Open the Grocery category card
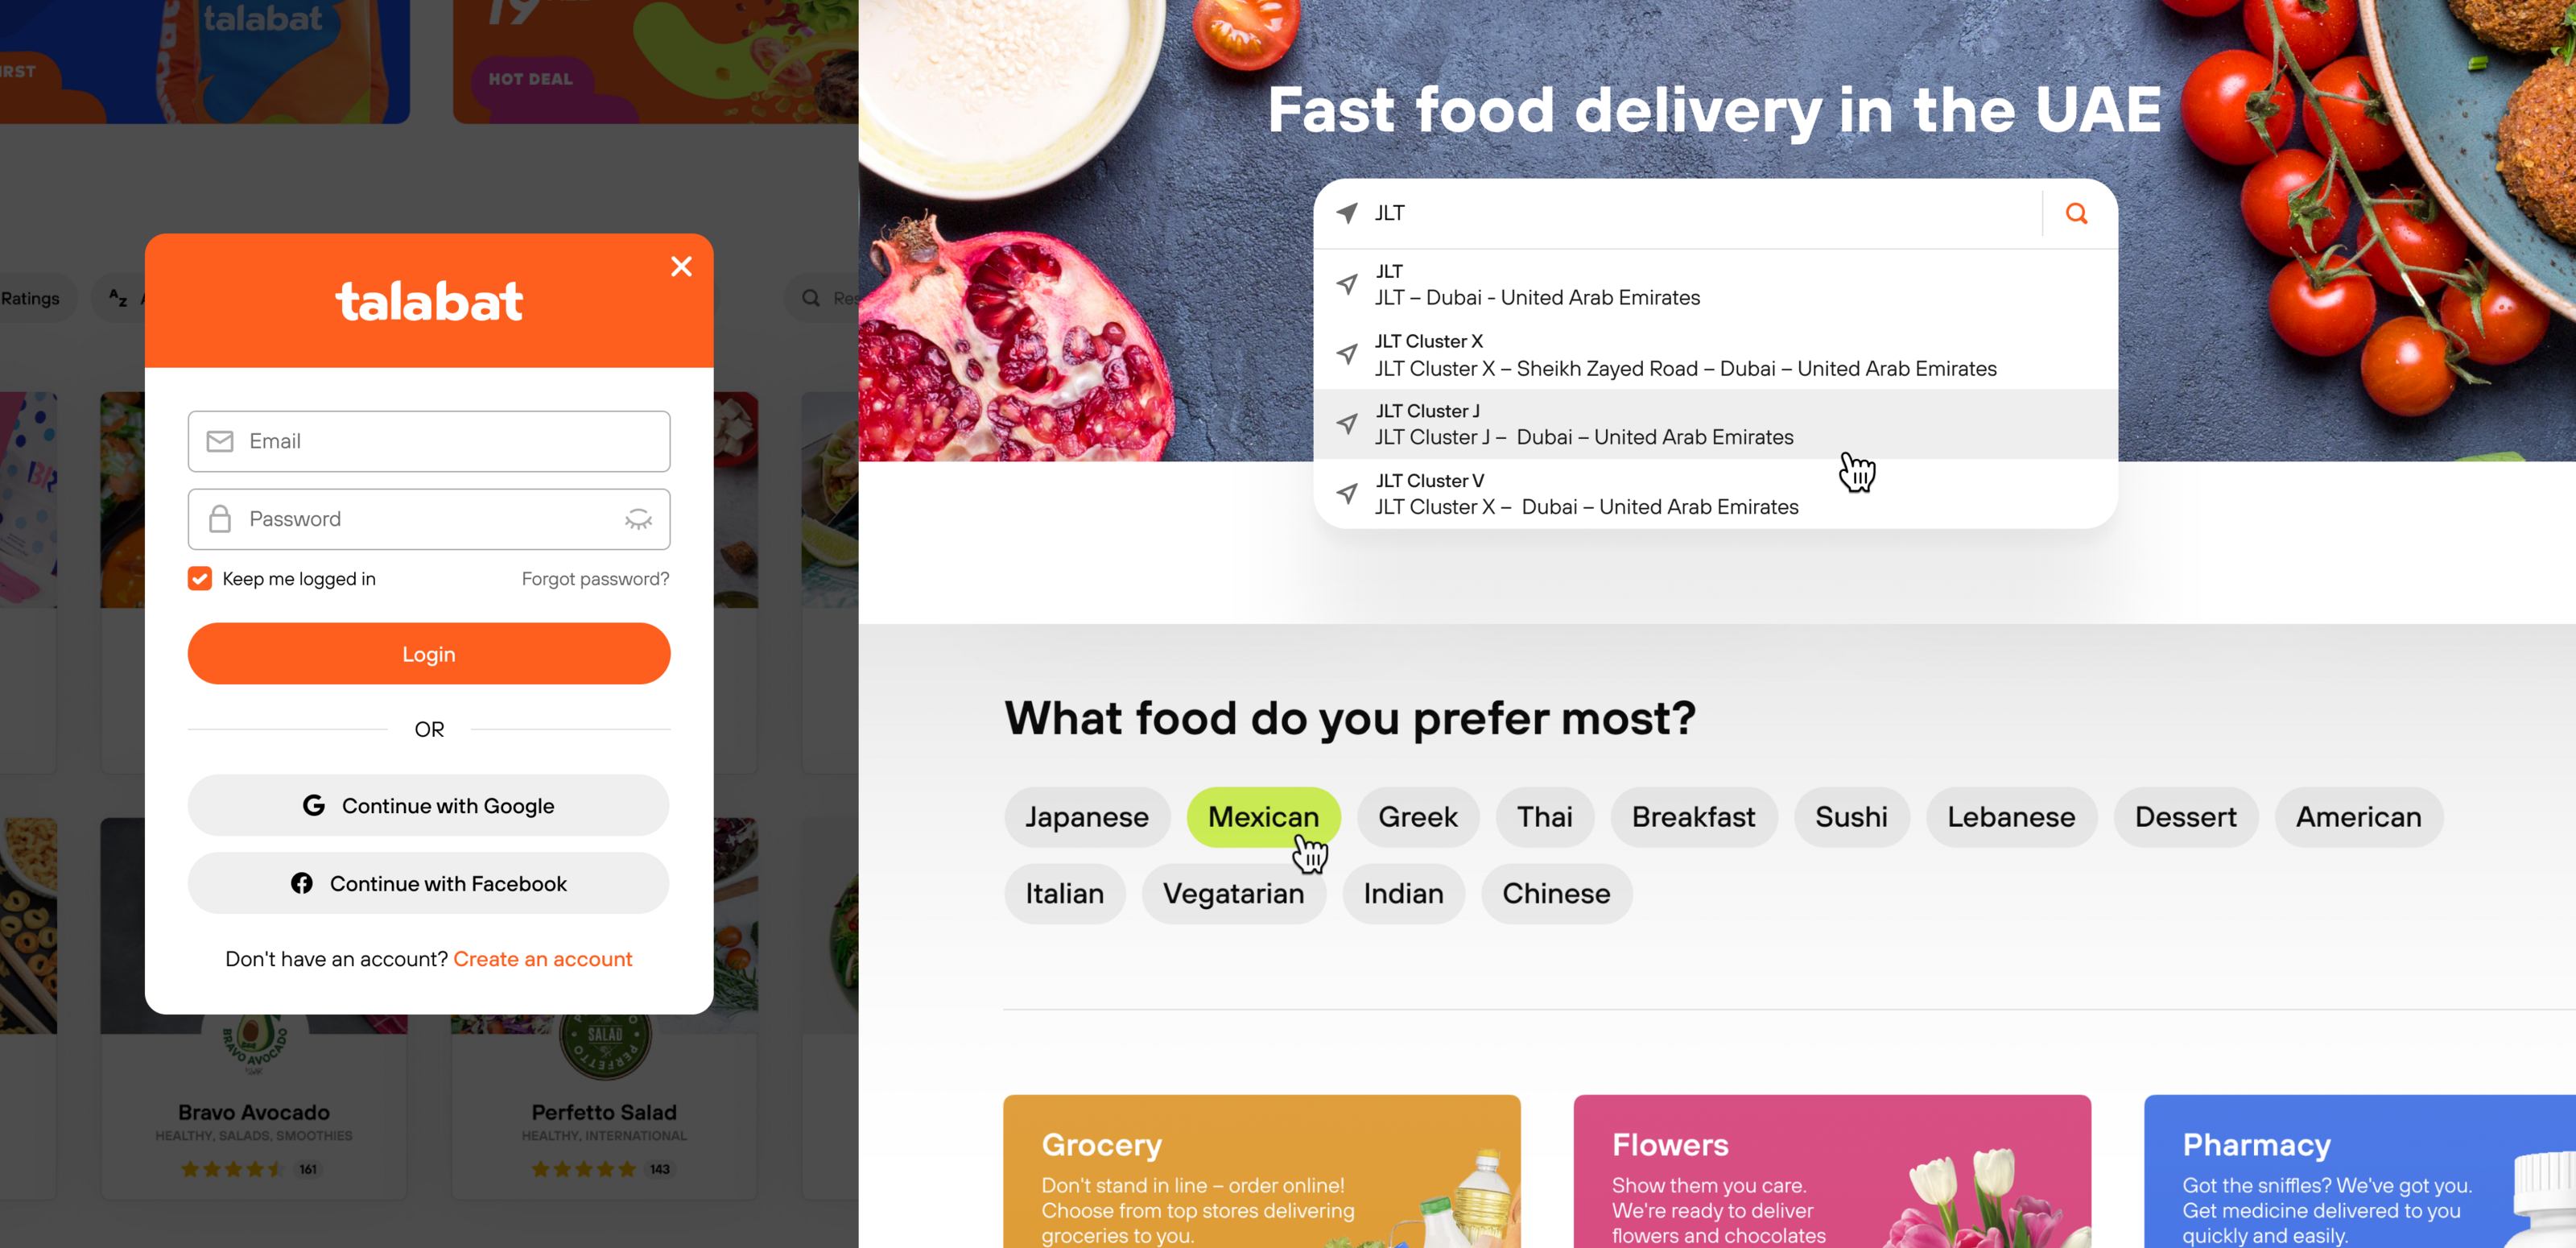 pyautogui.click(x=1262, y=1171)
